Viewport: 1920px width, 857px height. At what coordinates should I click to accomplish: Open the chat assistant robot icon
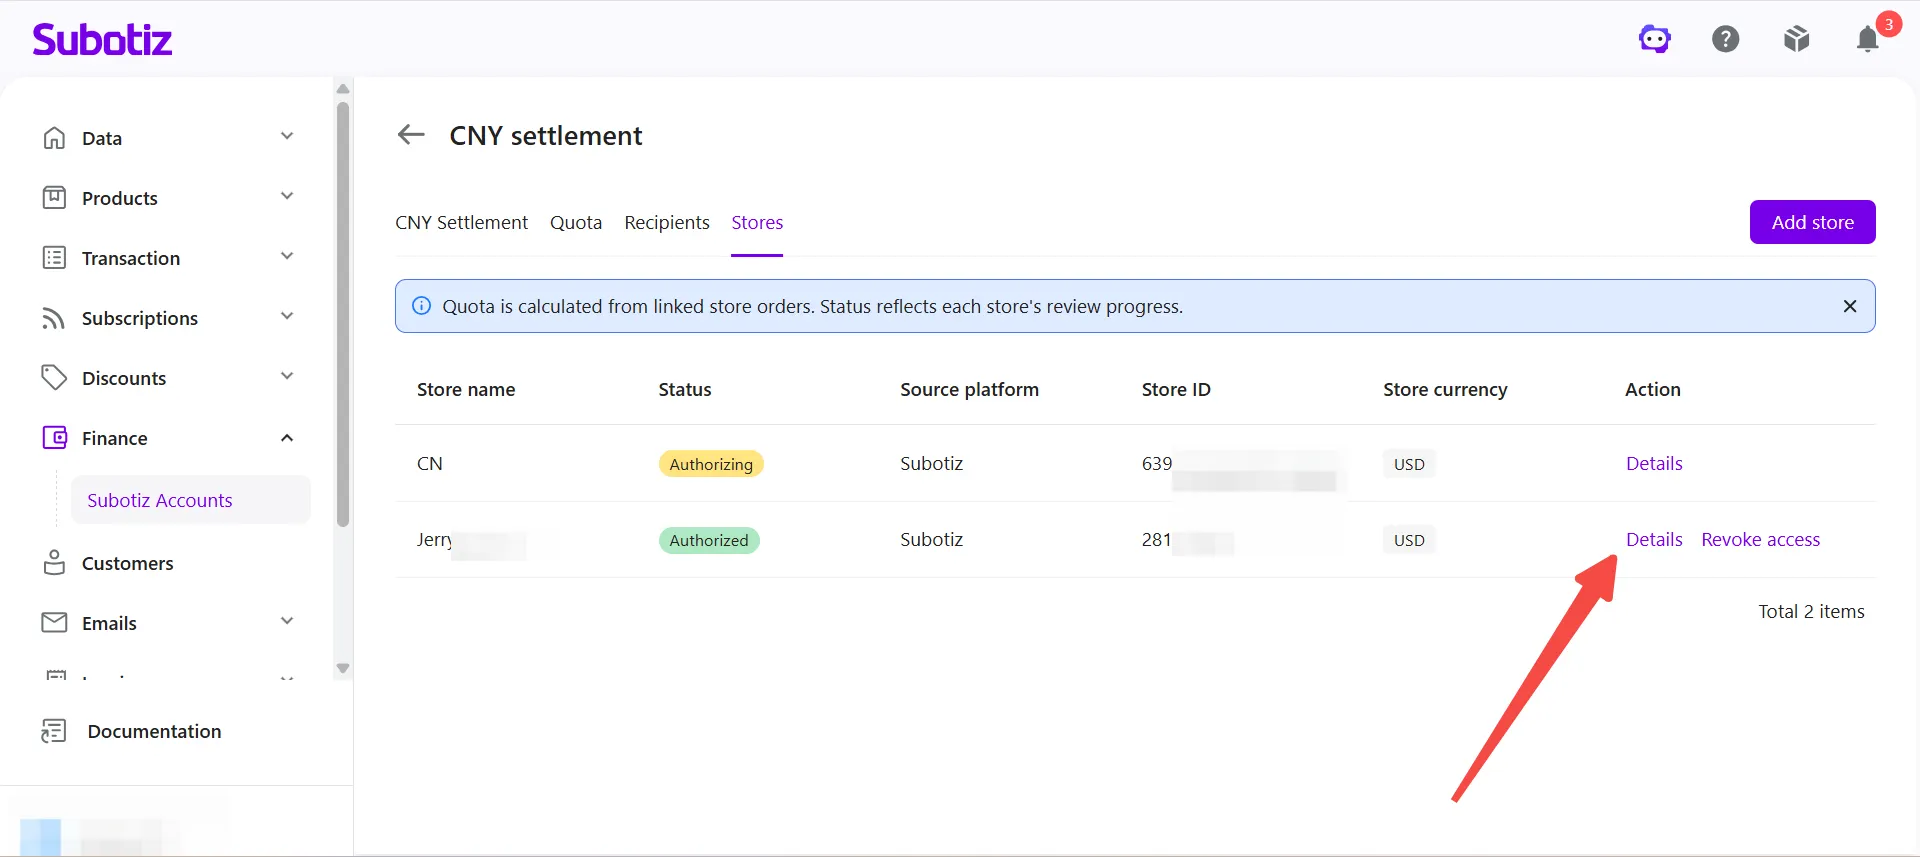coord(1655,39)
